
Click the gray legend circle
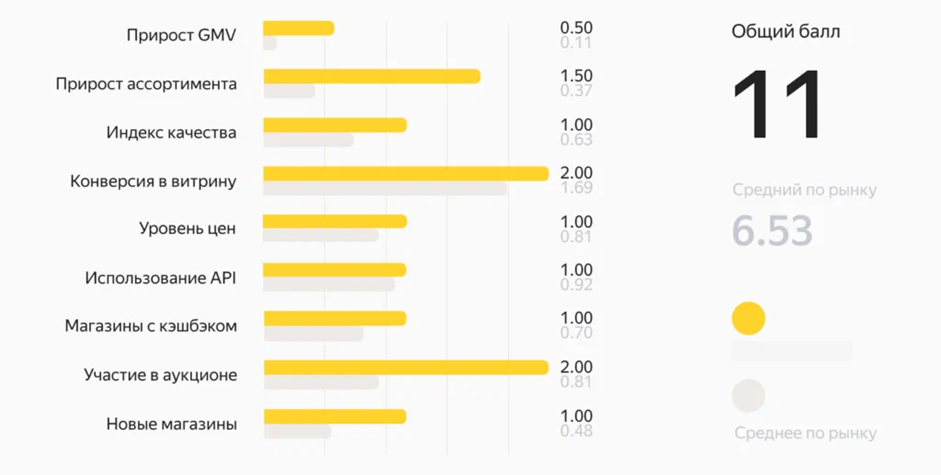click(x=748, y=396)
